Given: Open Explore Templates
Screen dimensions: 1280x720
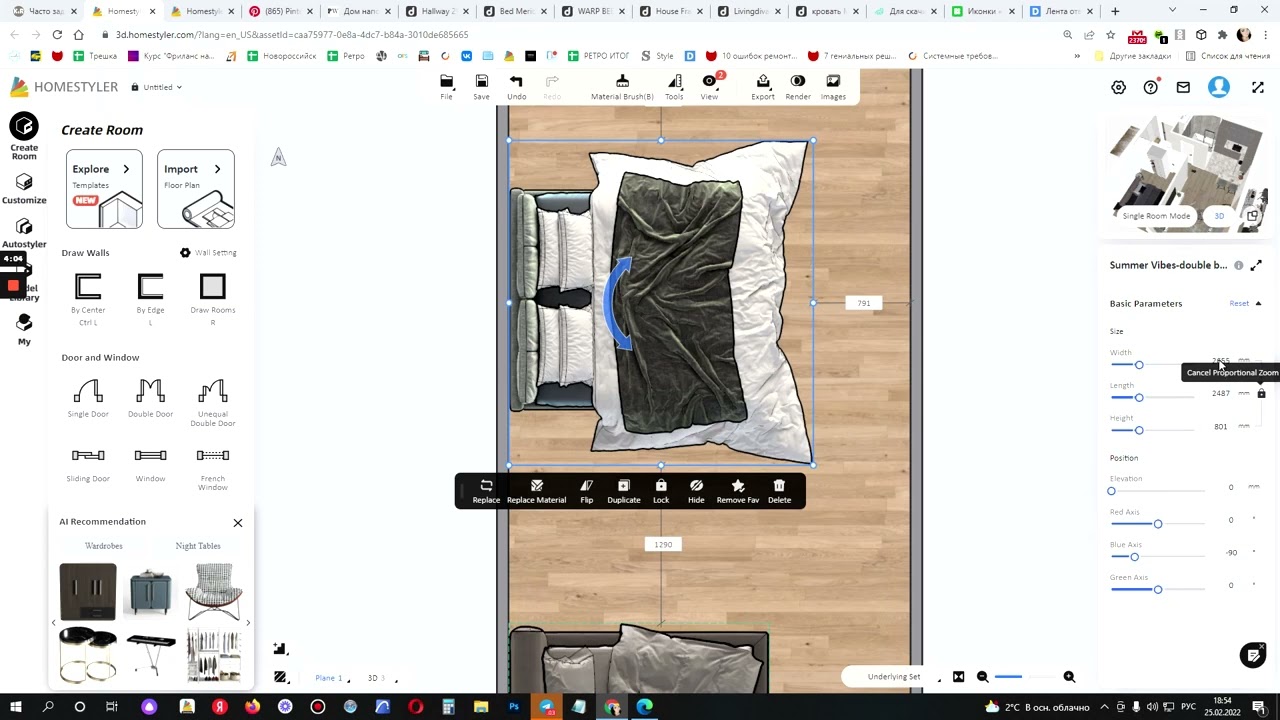Looking at the screenshot, I should 104,189.
